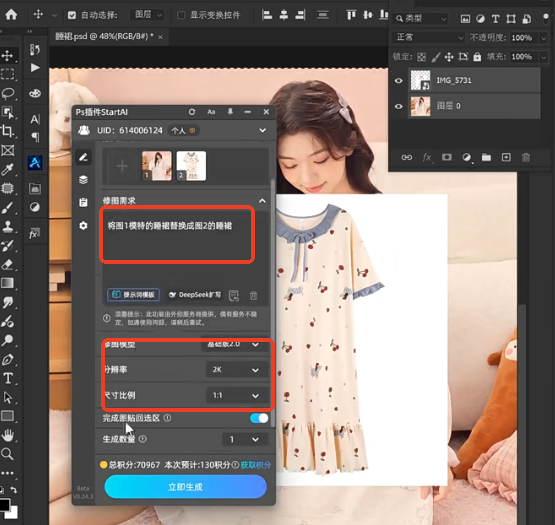The width and height of the screenshot is (555, 525).
Task: Click the 获取积分 link
Action: tap(256, 465)
